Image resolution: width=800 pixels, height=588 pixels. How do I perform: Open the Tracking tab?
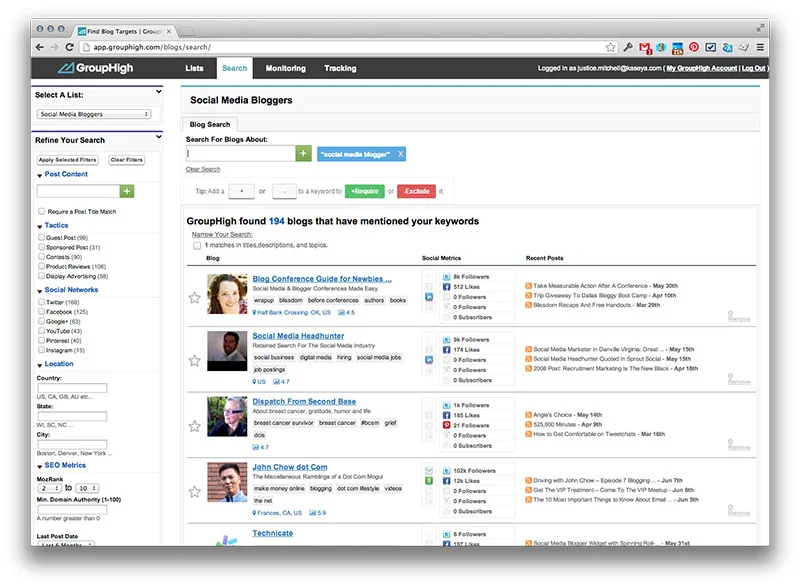pyautogui.click(x=340, y=68)
